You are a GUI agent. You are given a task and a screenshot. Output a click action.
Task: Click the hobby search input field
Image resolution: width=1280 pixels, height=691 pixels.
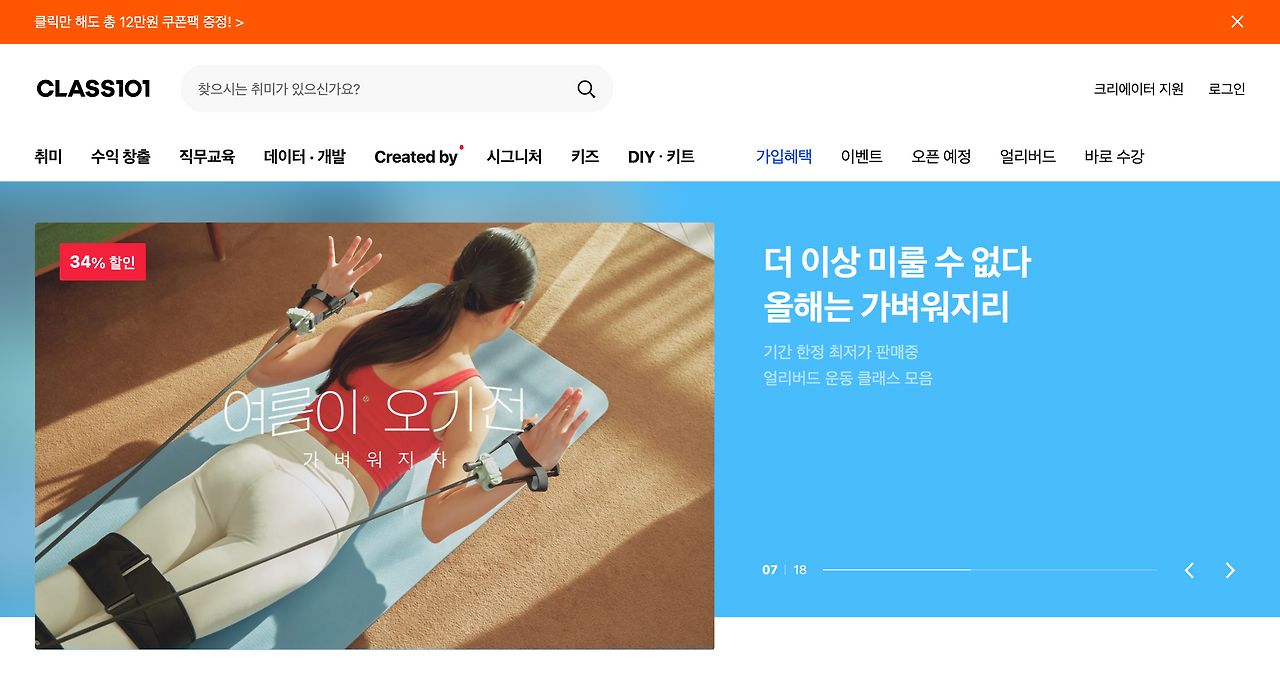pos(380,89)
